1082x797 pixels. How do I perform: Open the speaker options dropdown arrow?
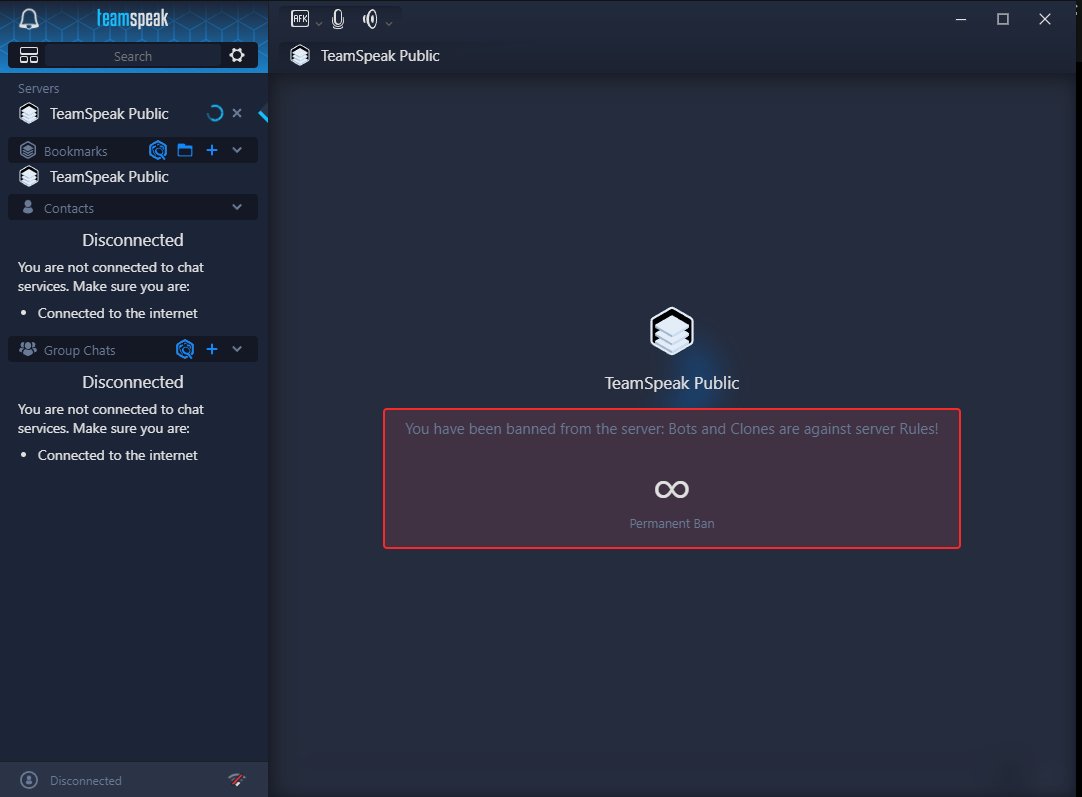pos(388,23)
